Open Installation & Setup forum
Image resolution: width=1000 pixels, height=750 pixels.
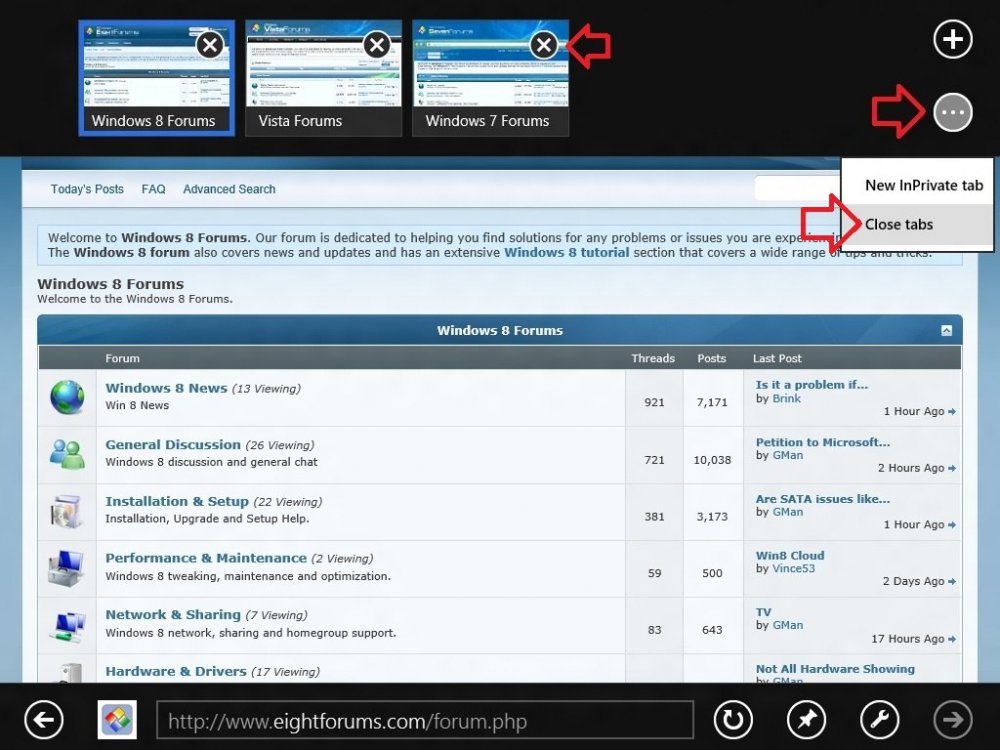click(x=177, y=501)
